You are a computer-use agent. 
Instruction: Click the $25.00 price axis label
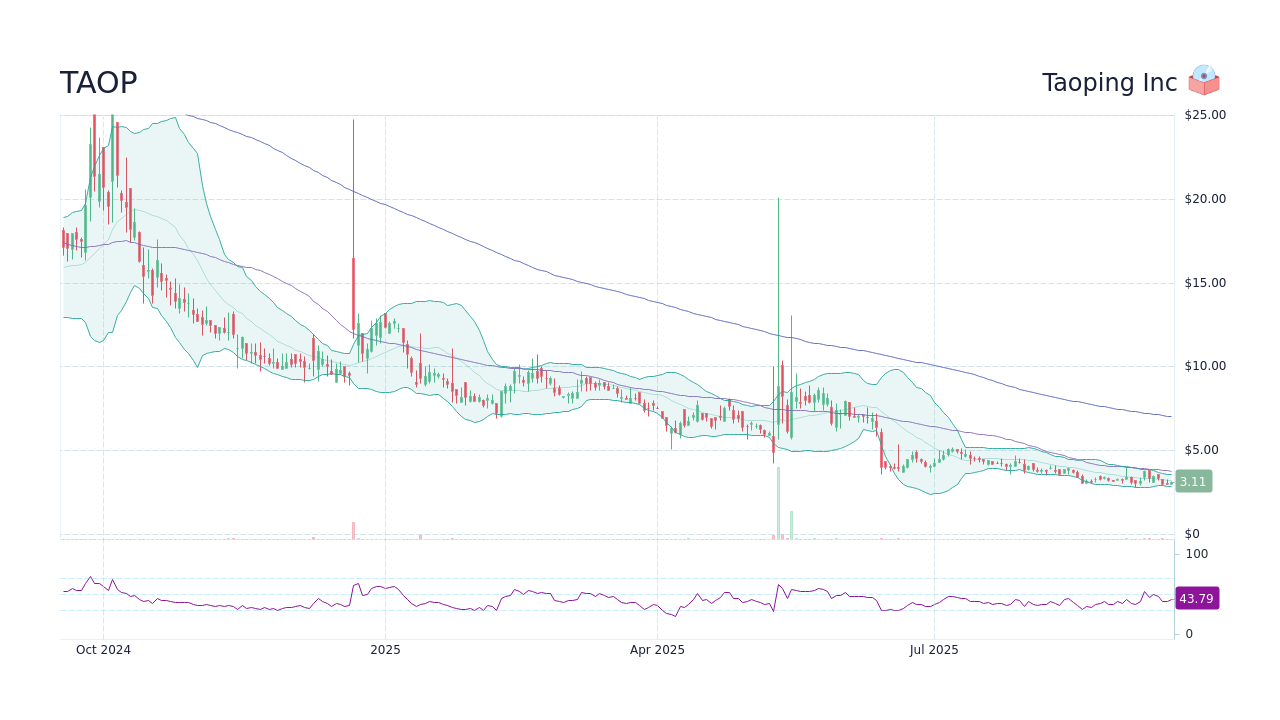click(1203, 114)
